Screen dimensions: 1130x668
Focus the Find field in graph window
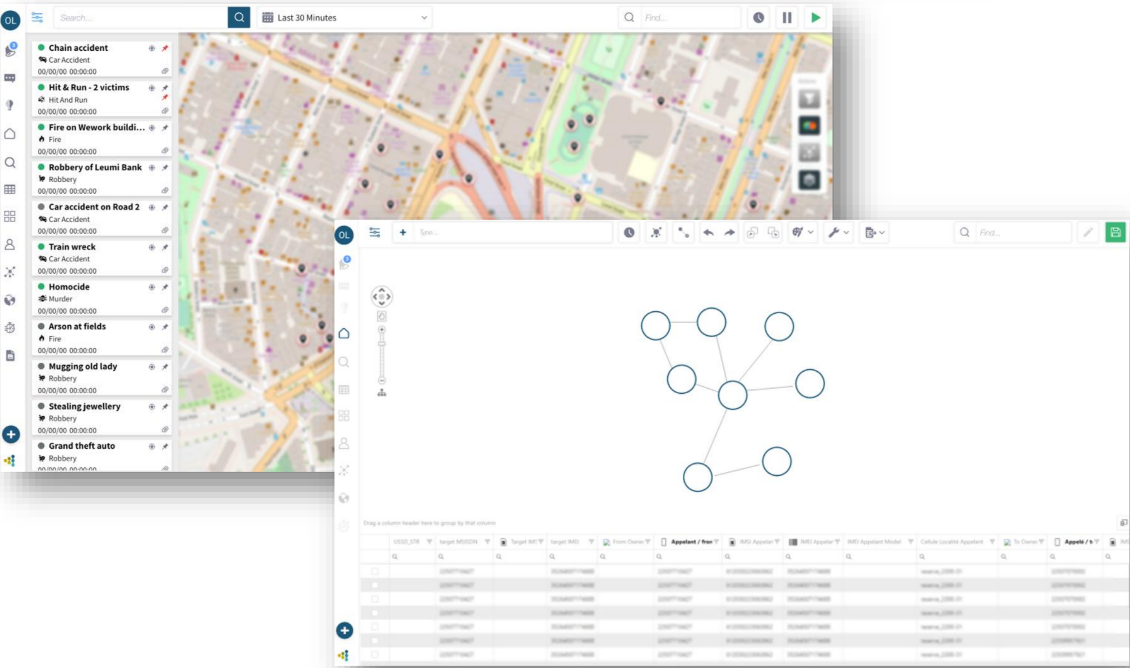[1023, 233]
